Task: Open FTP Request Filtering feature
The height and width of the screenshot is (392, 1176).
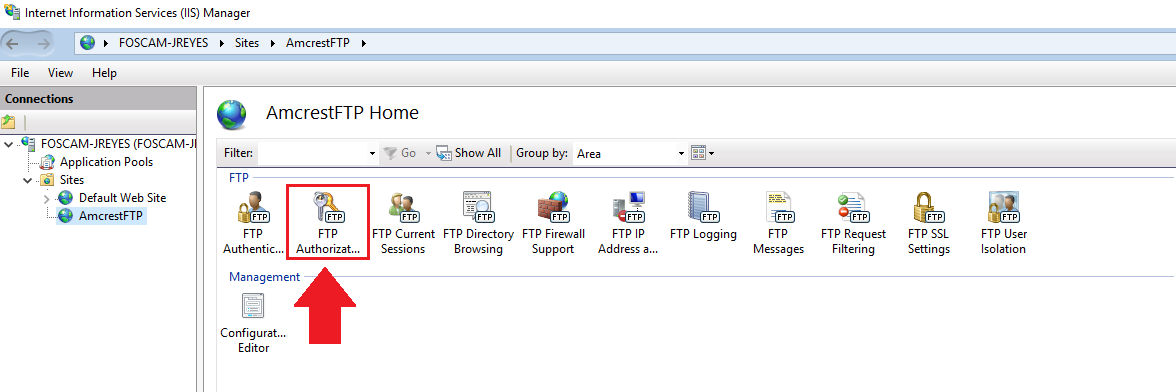Action: click(x=854, y=223)
